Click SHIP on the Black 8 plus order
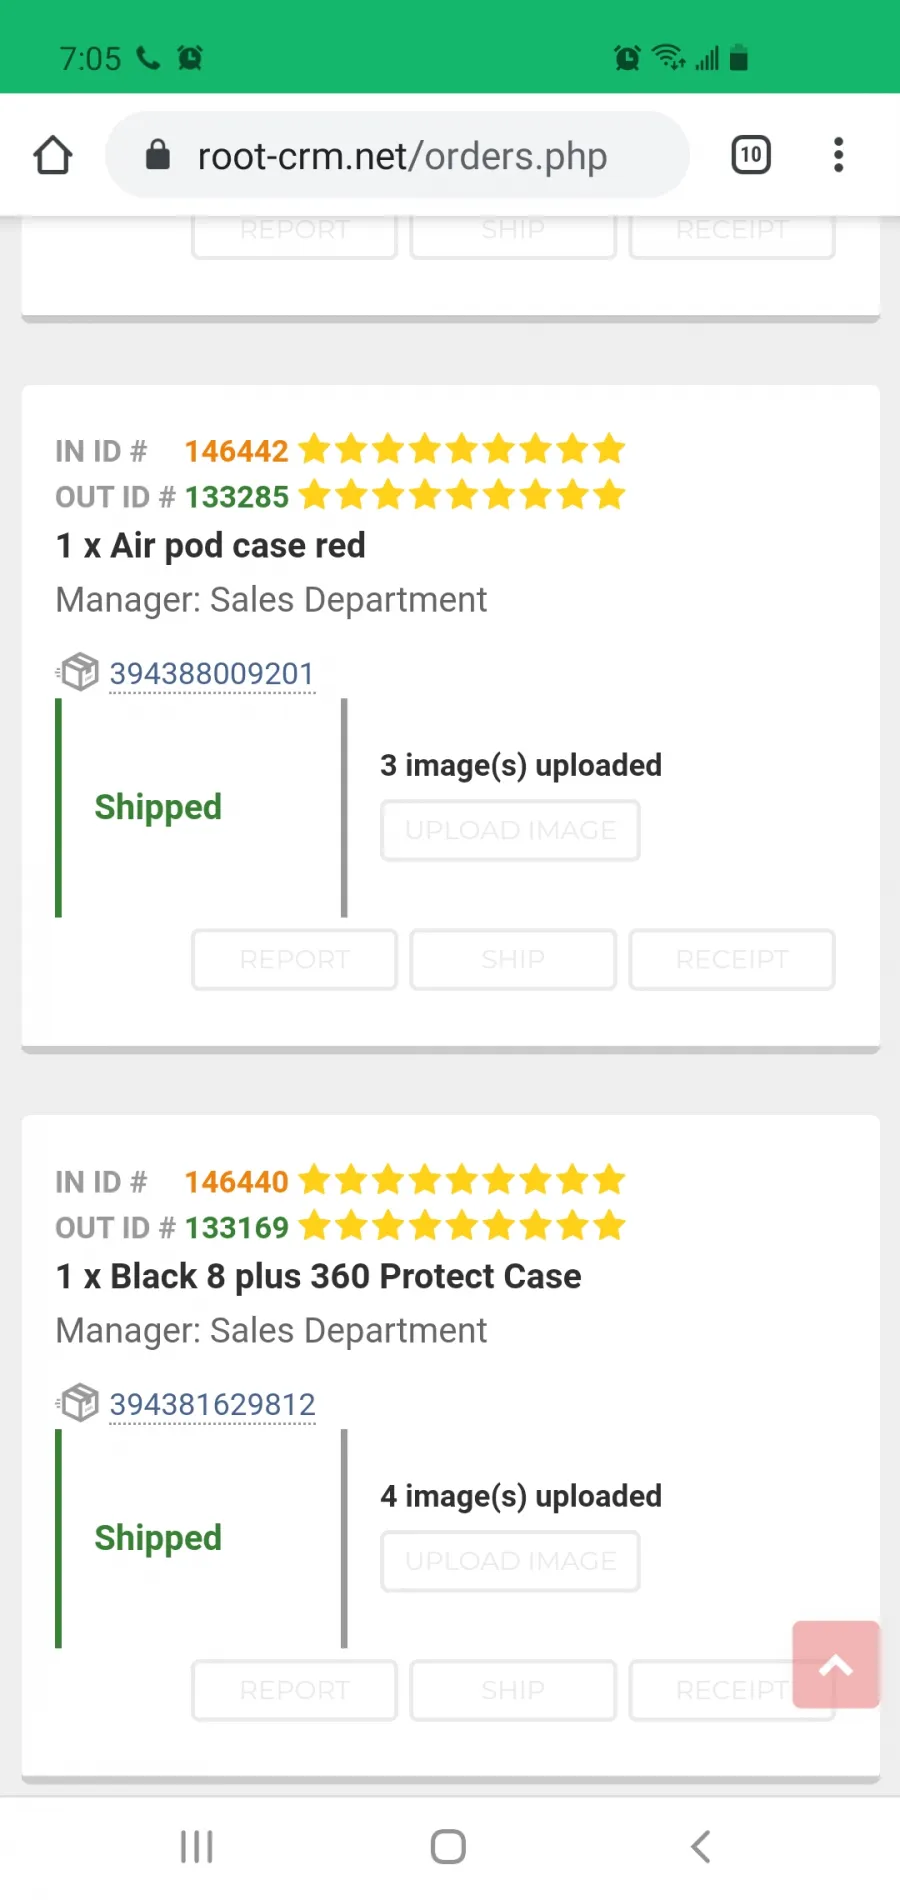 point(513,1690)
